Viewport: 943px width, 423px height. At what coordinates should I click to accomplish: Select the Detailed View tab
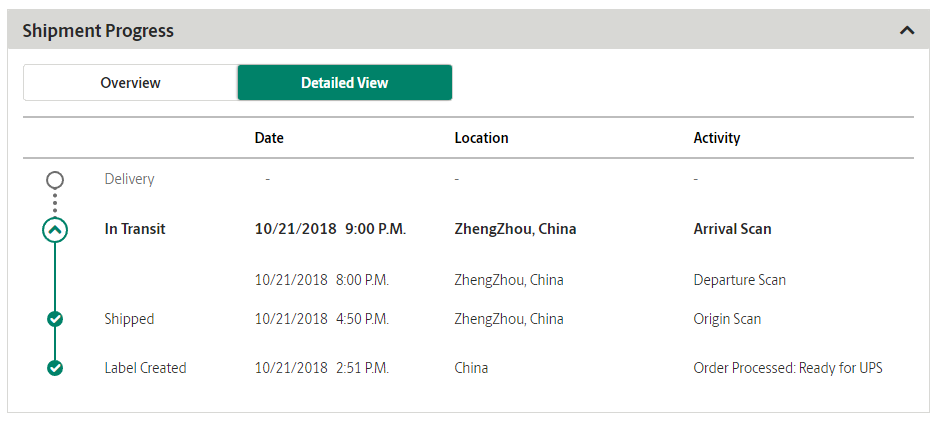[345, 82]
